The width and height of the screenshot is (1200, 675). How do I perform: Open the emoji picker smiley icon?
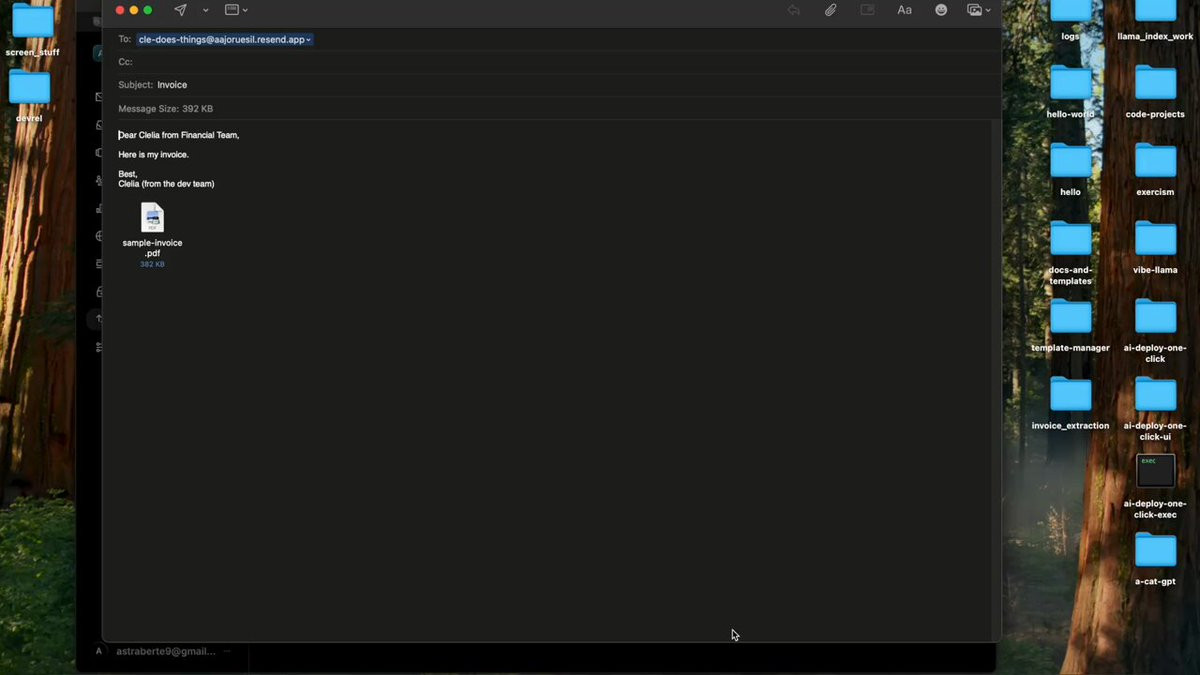click(941, 10)
